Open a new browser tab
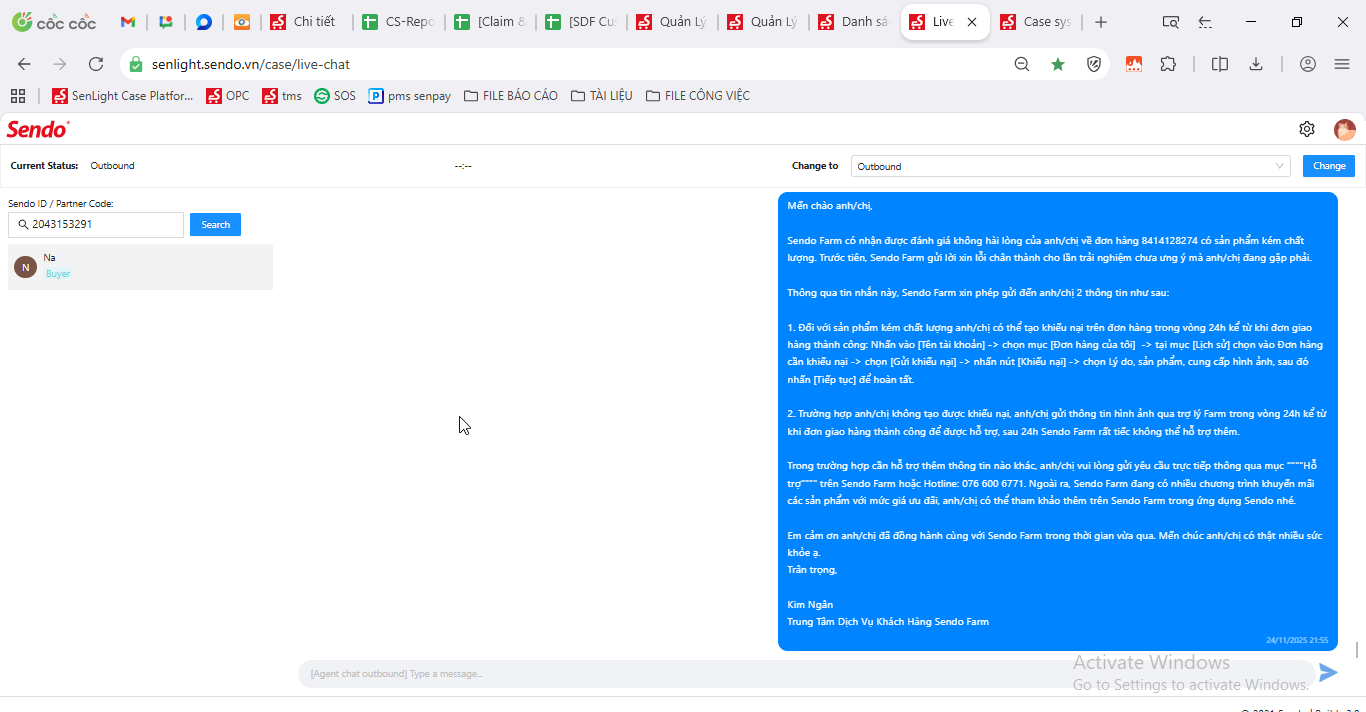Viewport: 1366px width, 712px height. pyautogui.click(x=1101, y=22)
